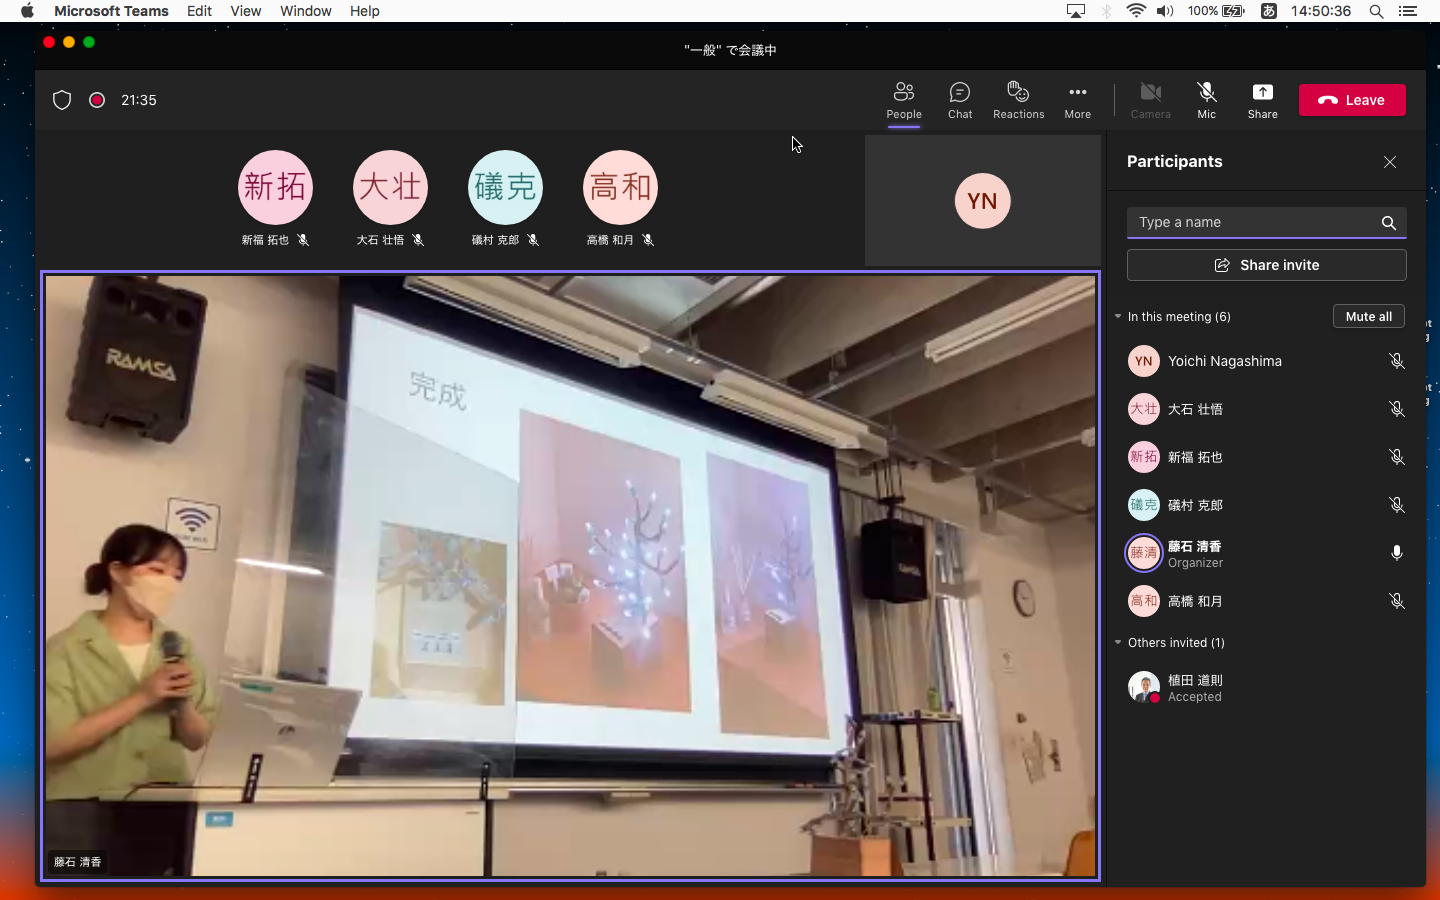Click 大石 壮悟's avatar in the gallery
The image size is (1440, 900).
coord(390,187)
